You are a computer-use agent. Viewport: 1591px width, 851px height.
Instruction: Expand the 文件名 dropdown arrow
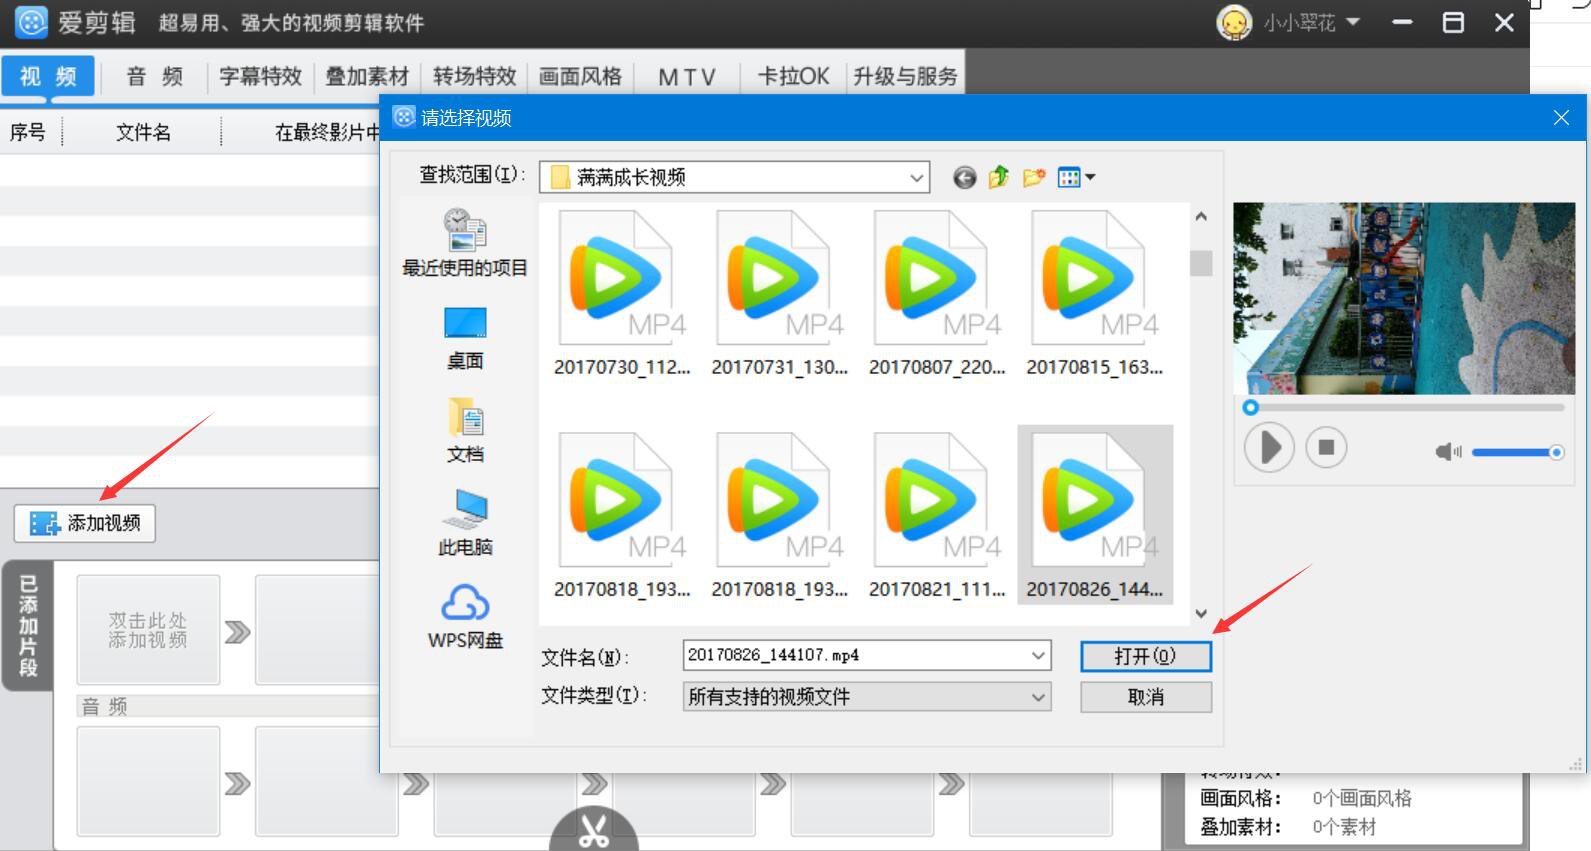tap(1039, 655)
